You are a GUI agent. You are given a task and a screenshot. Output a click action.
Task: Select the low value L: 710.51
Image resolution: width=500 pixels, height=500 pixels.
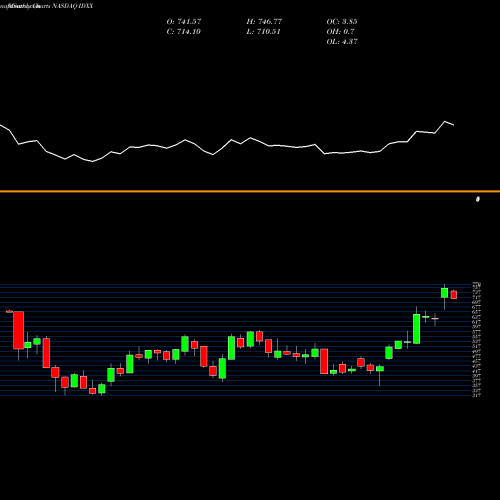(263, 32)
